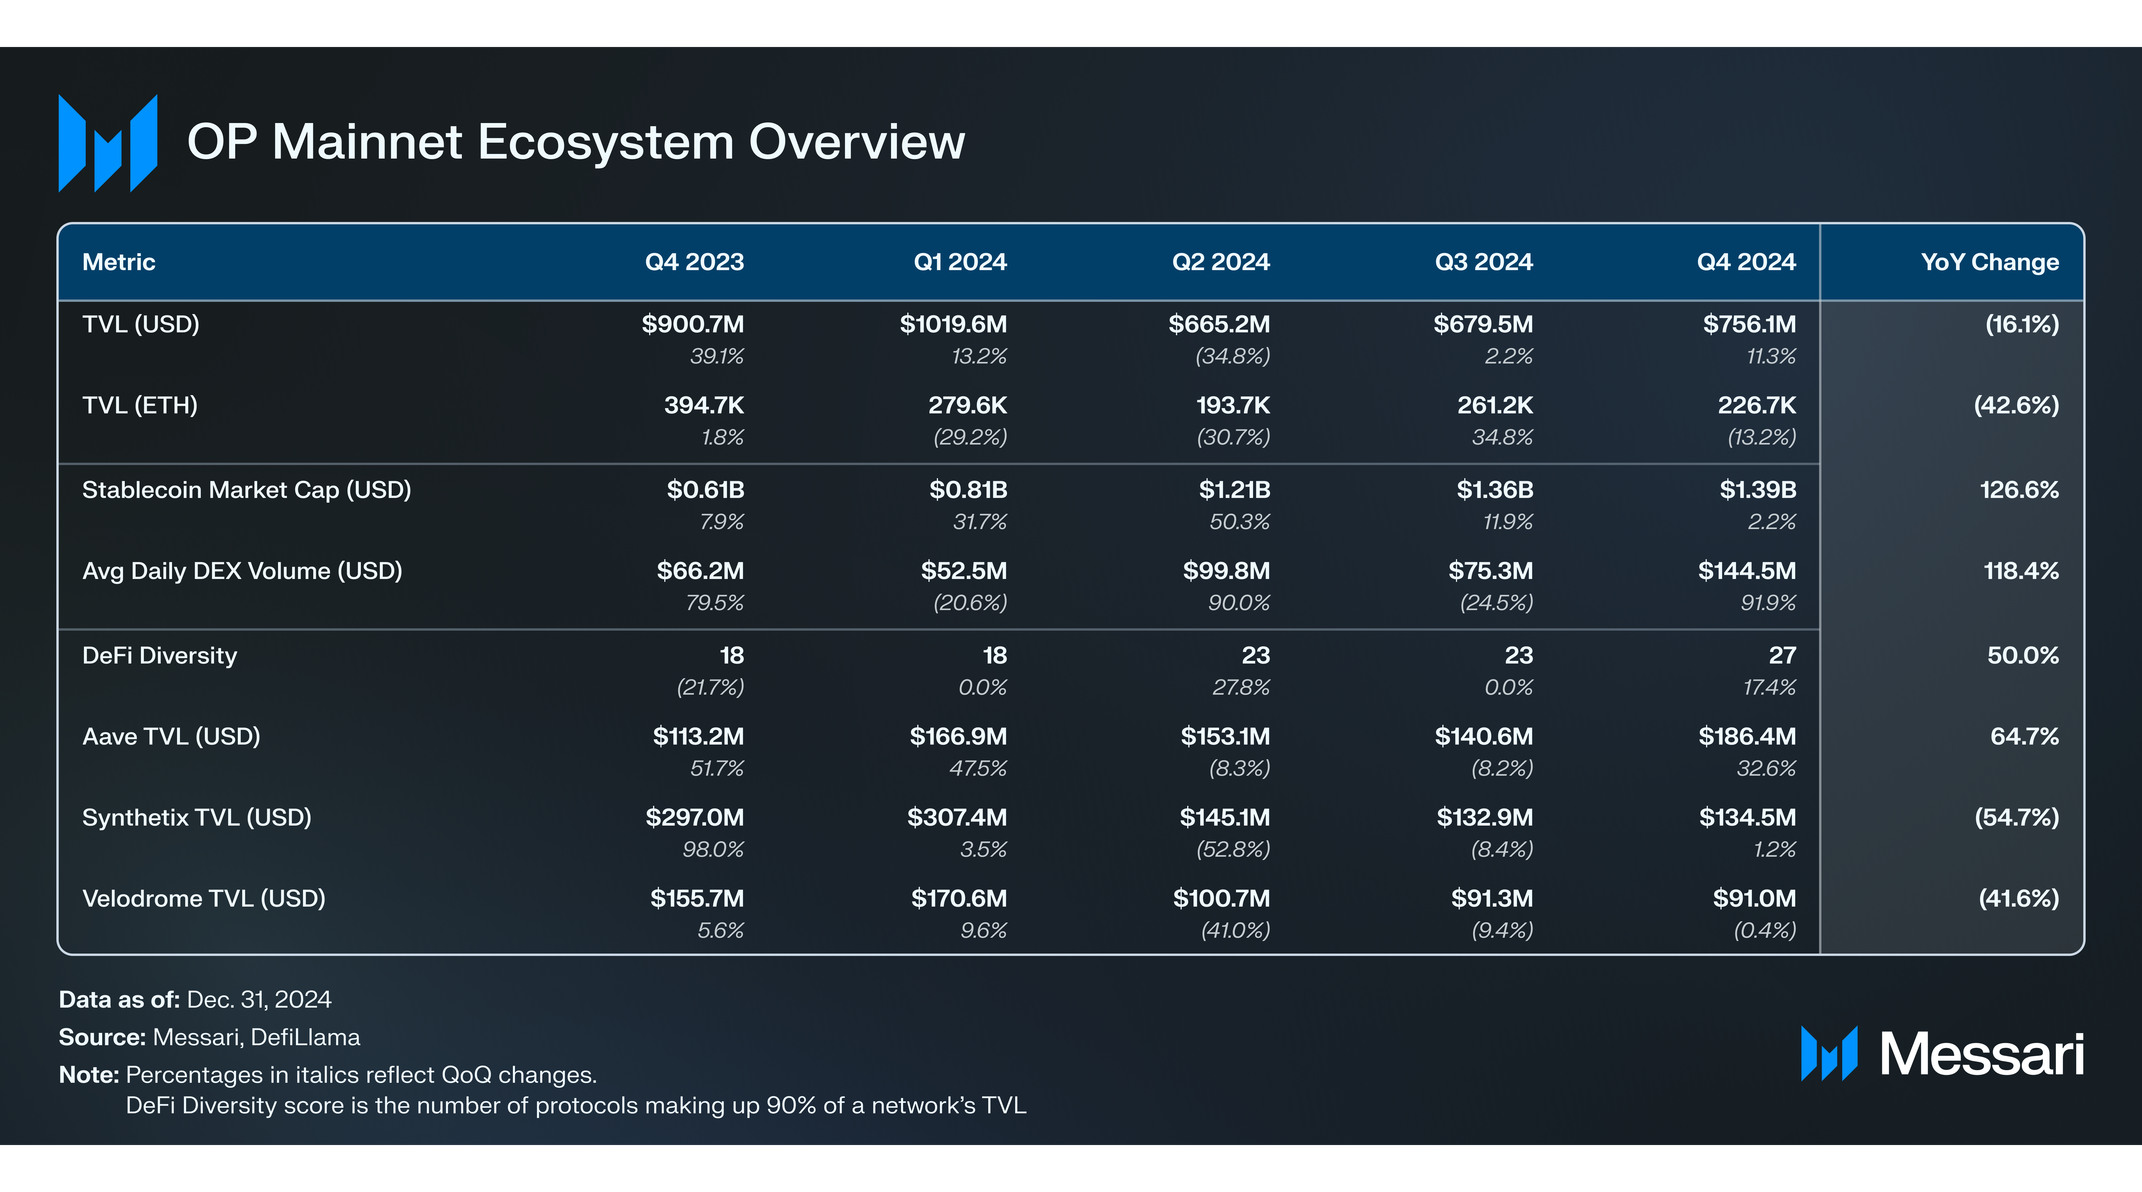Click the $679.5M TVL value
The width and height of the screenshot is (2142, 1192).
pos(1483,324)
